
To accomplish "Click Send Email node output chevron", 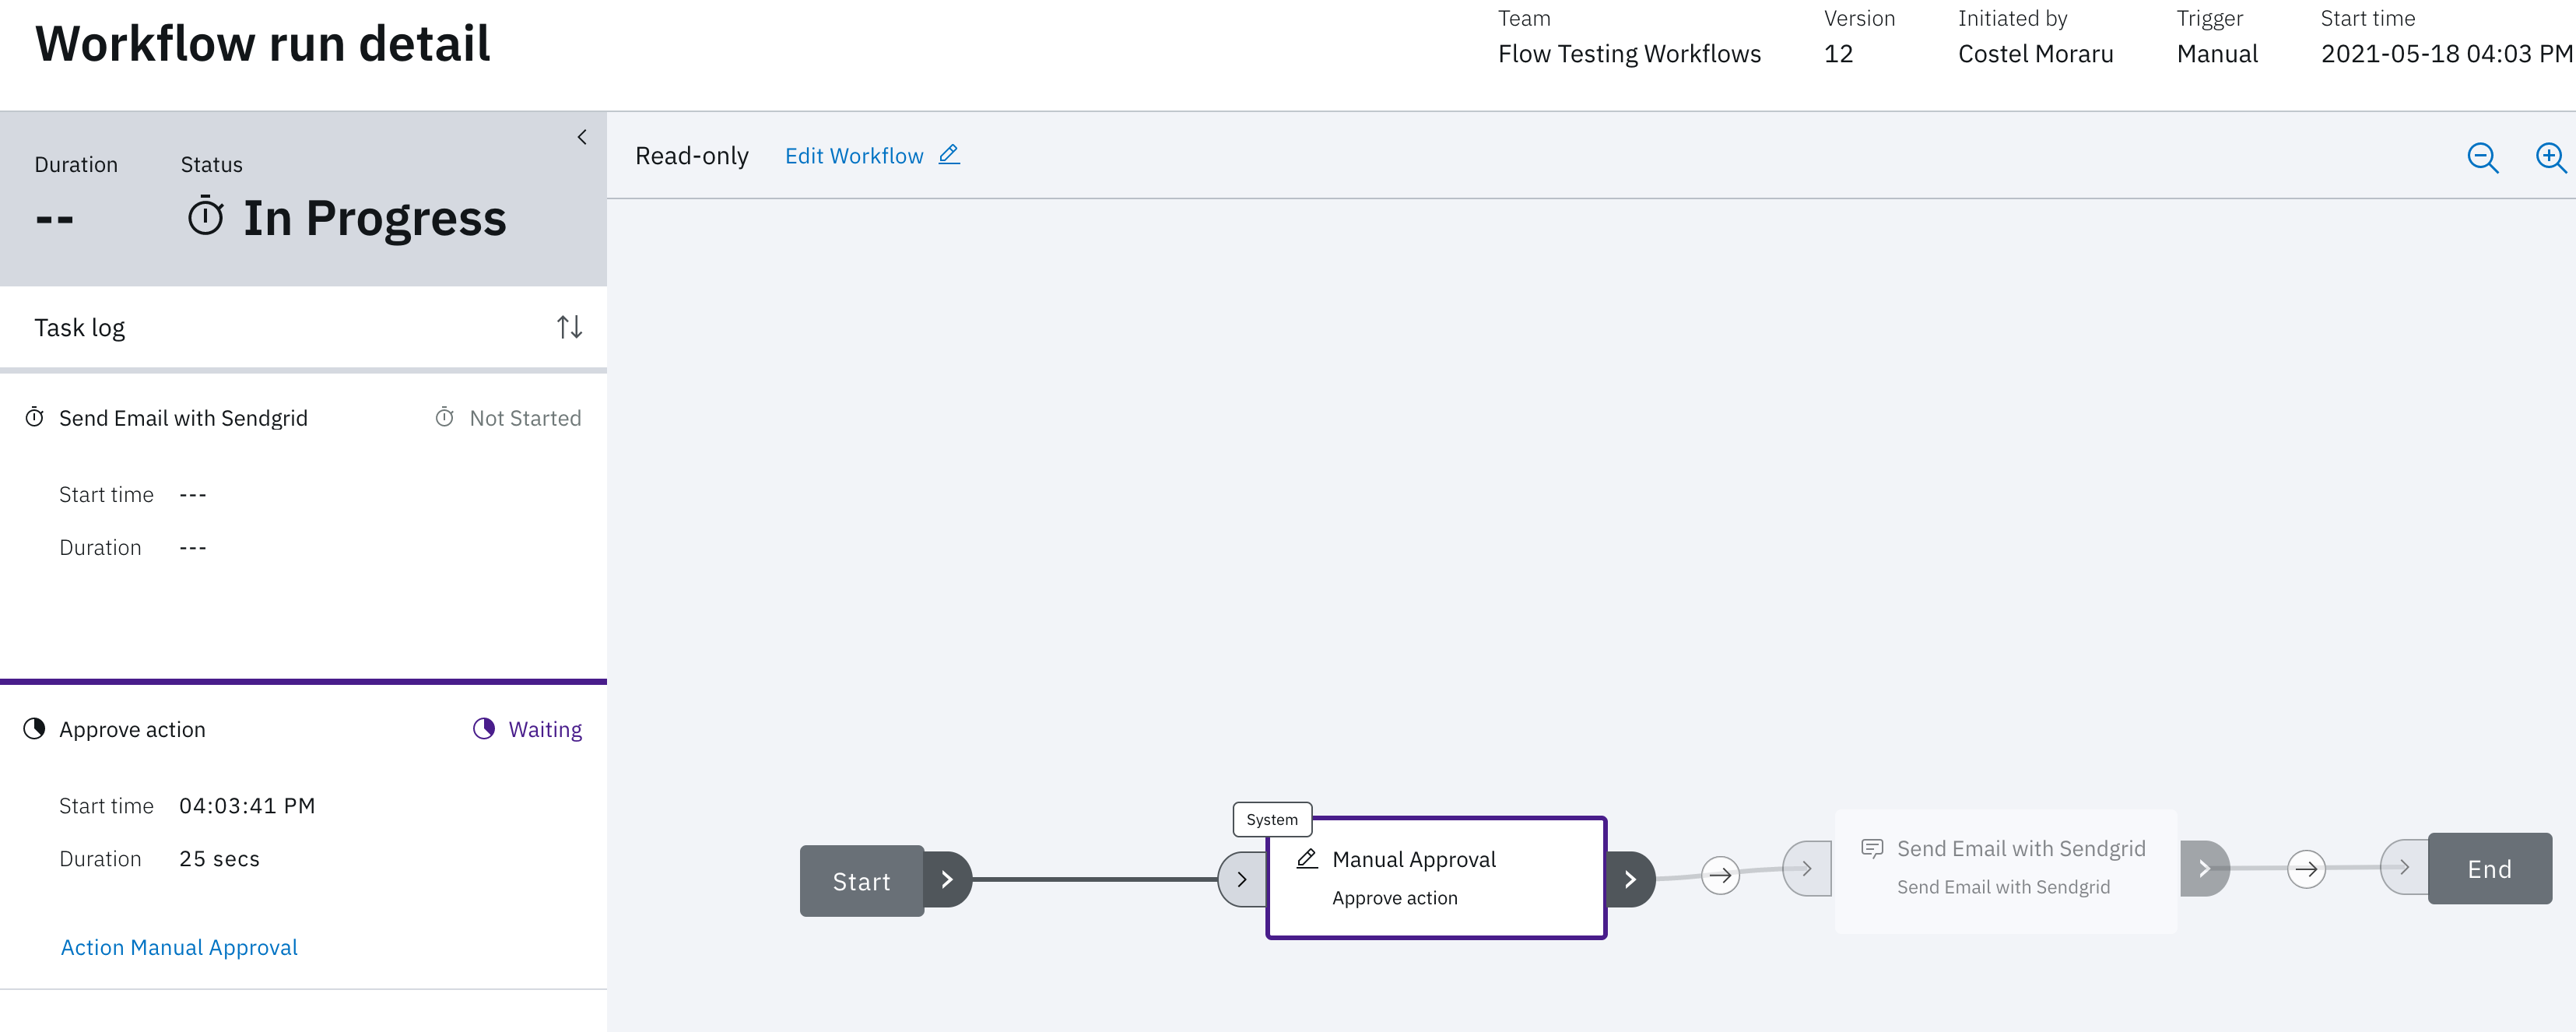I will tap(2204, 868).
